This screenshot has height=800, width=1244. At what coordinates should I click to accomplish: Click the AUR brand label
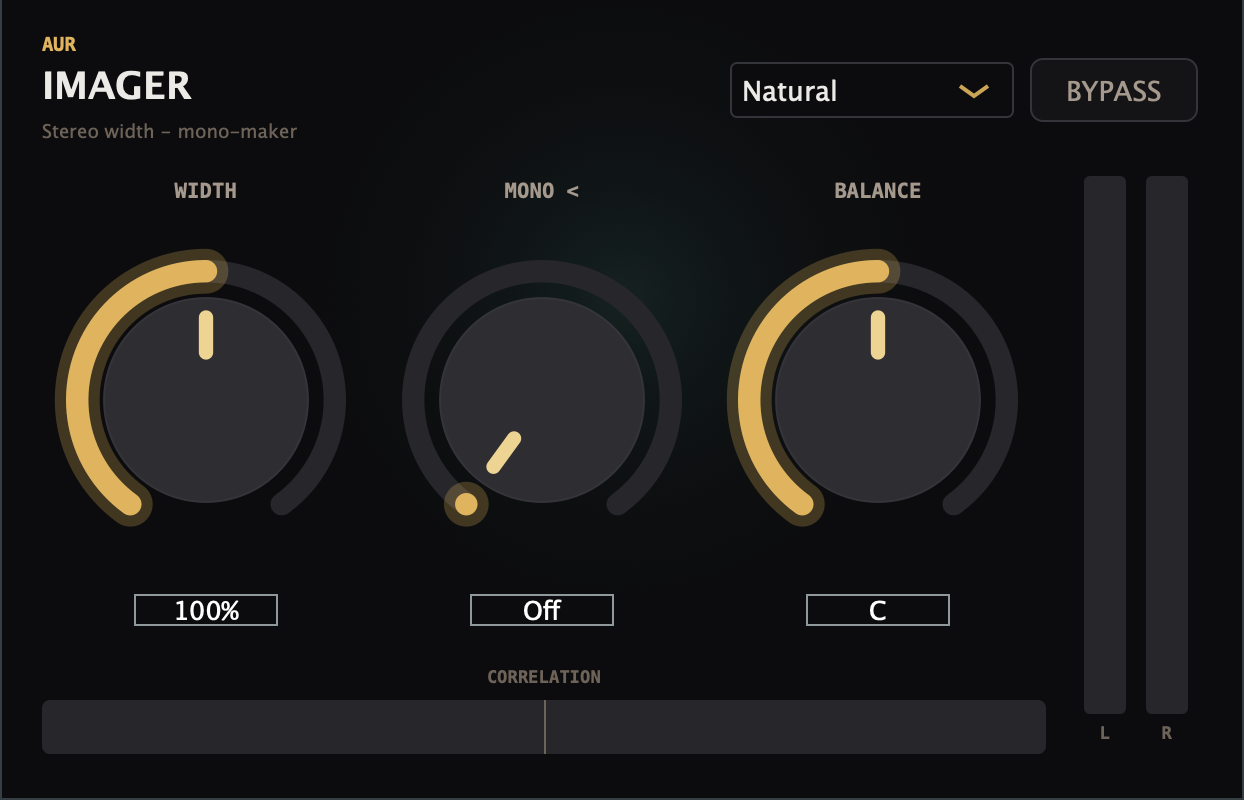coord(59,44)
